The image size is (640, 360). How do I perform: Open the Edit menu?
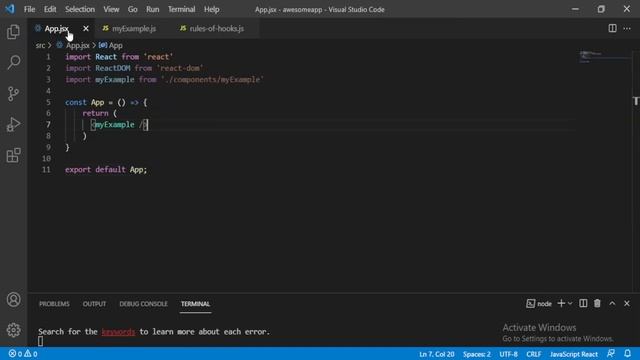(50, 9)
